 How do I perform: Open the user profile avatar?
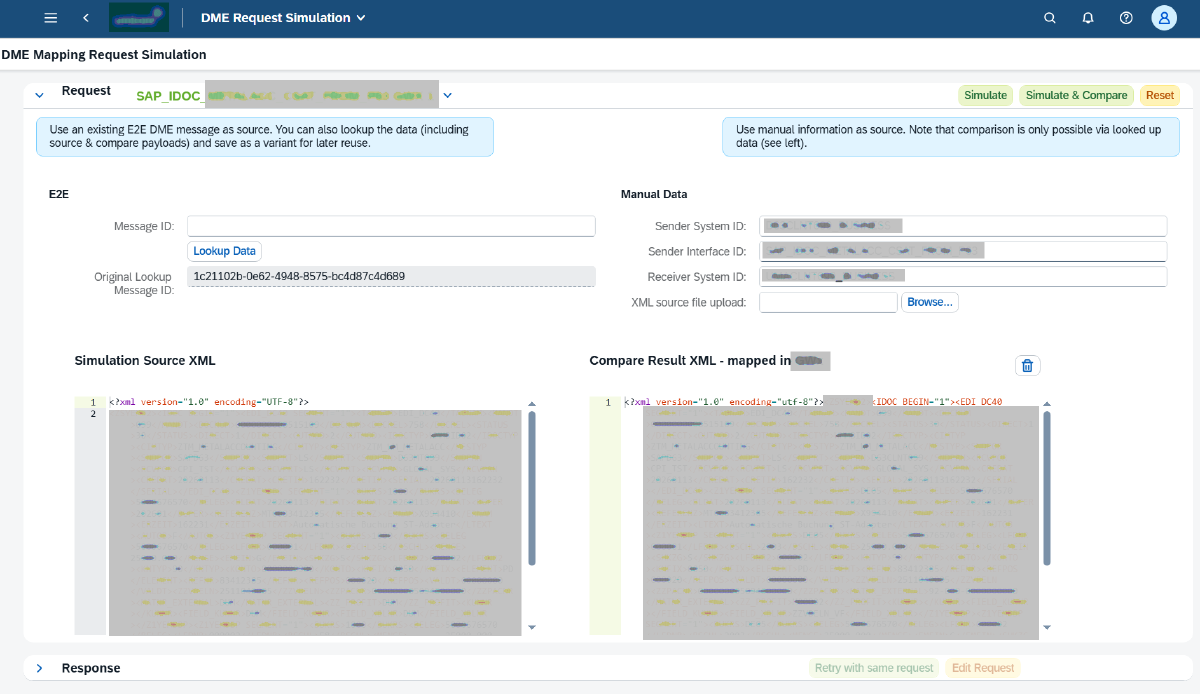pyautogui.click(x=1164, y=18)
